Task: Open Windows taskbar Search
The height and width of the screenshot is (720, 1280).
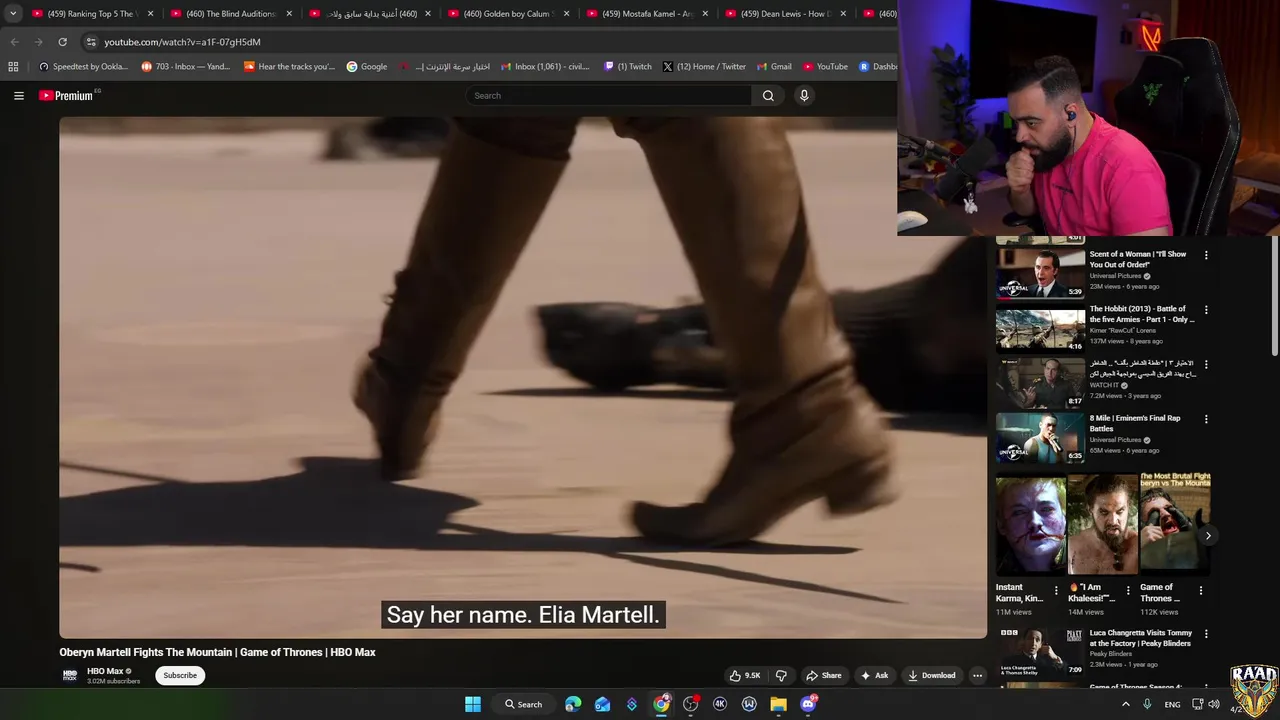Action: 523,704
